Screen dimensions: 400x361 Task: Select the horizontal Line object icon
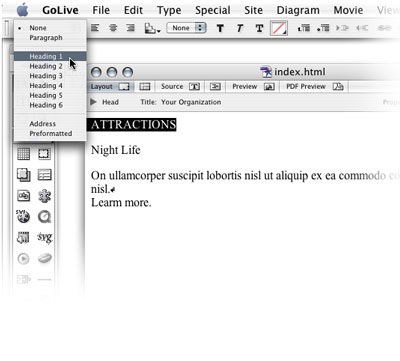[45, 279]
